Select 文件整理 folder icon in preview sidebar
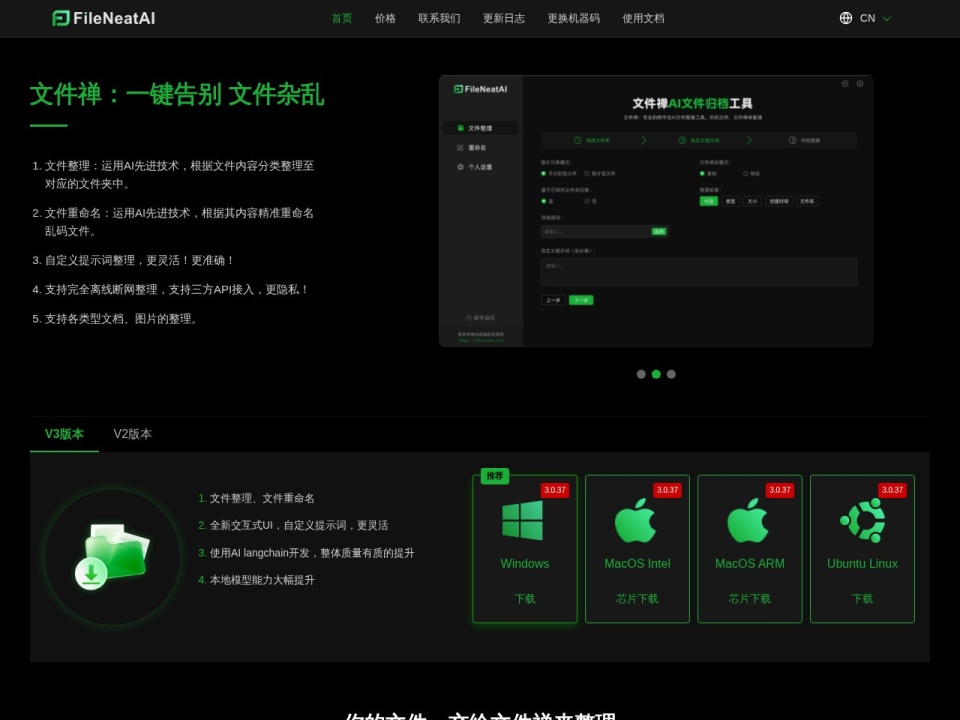This screenshot has height=720, width=960. click(x=460, y=128)
